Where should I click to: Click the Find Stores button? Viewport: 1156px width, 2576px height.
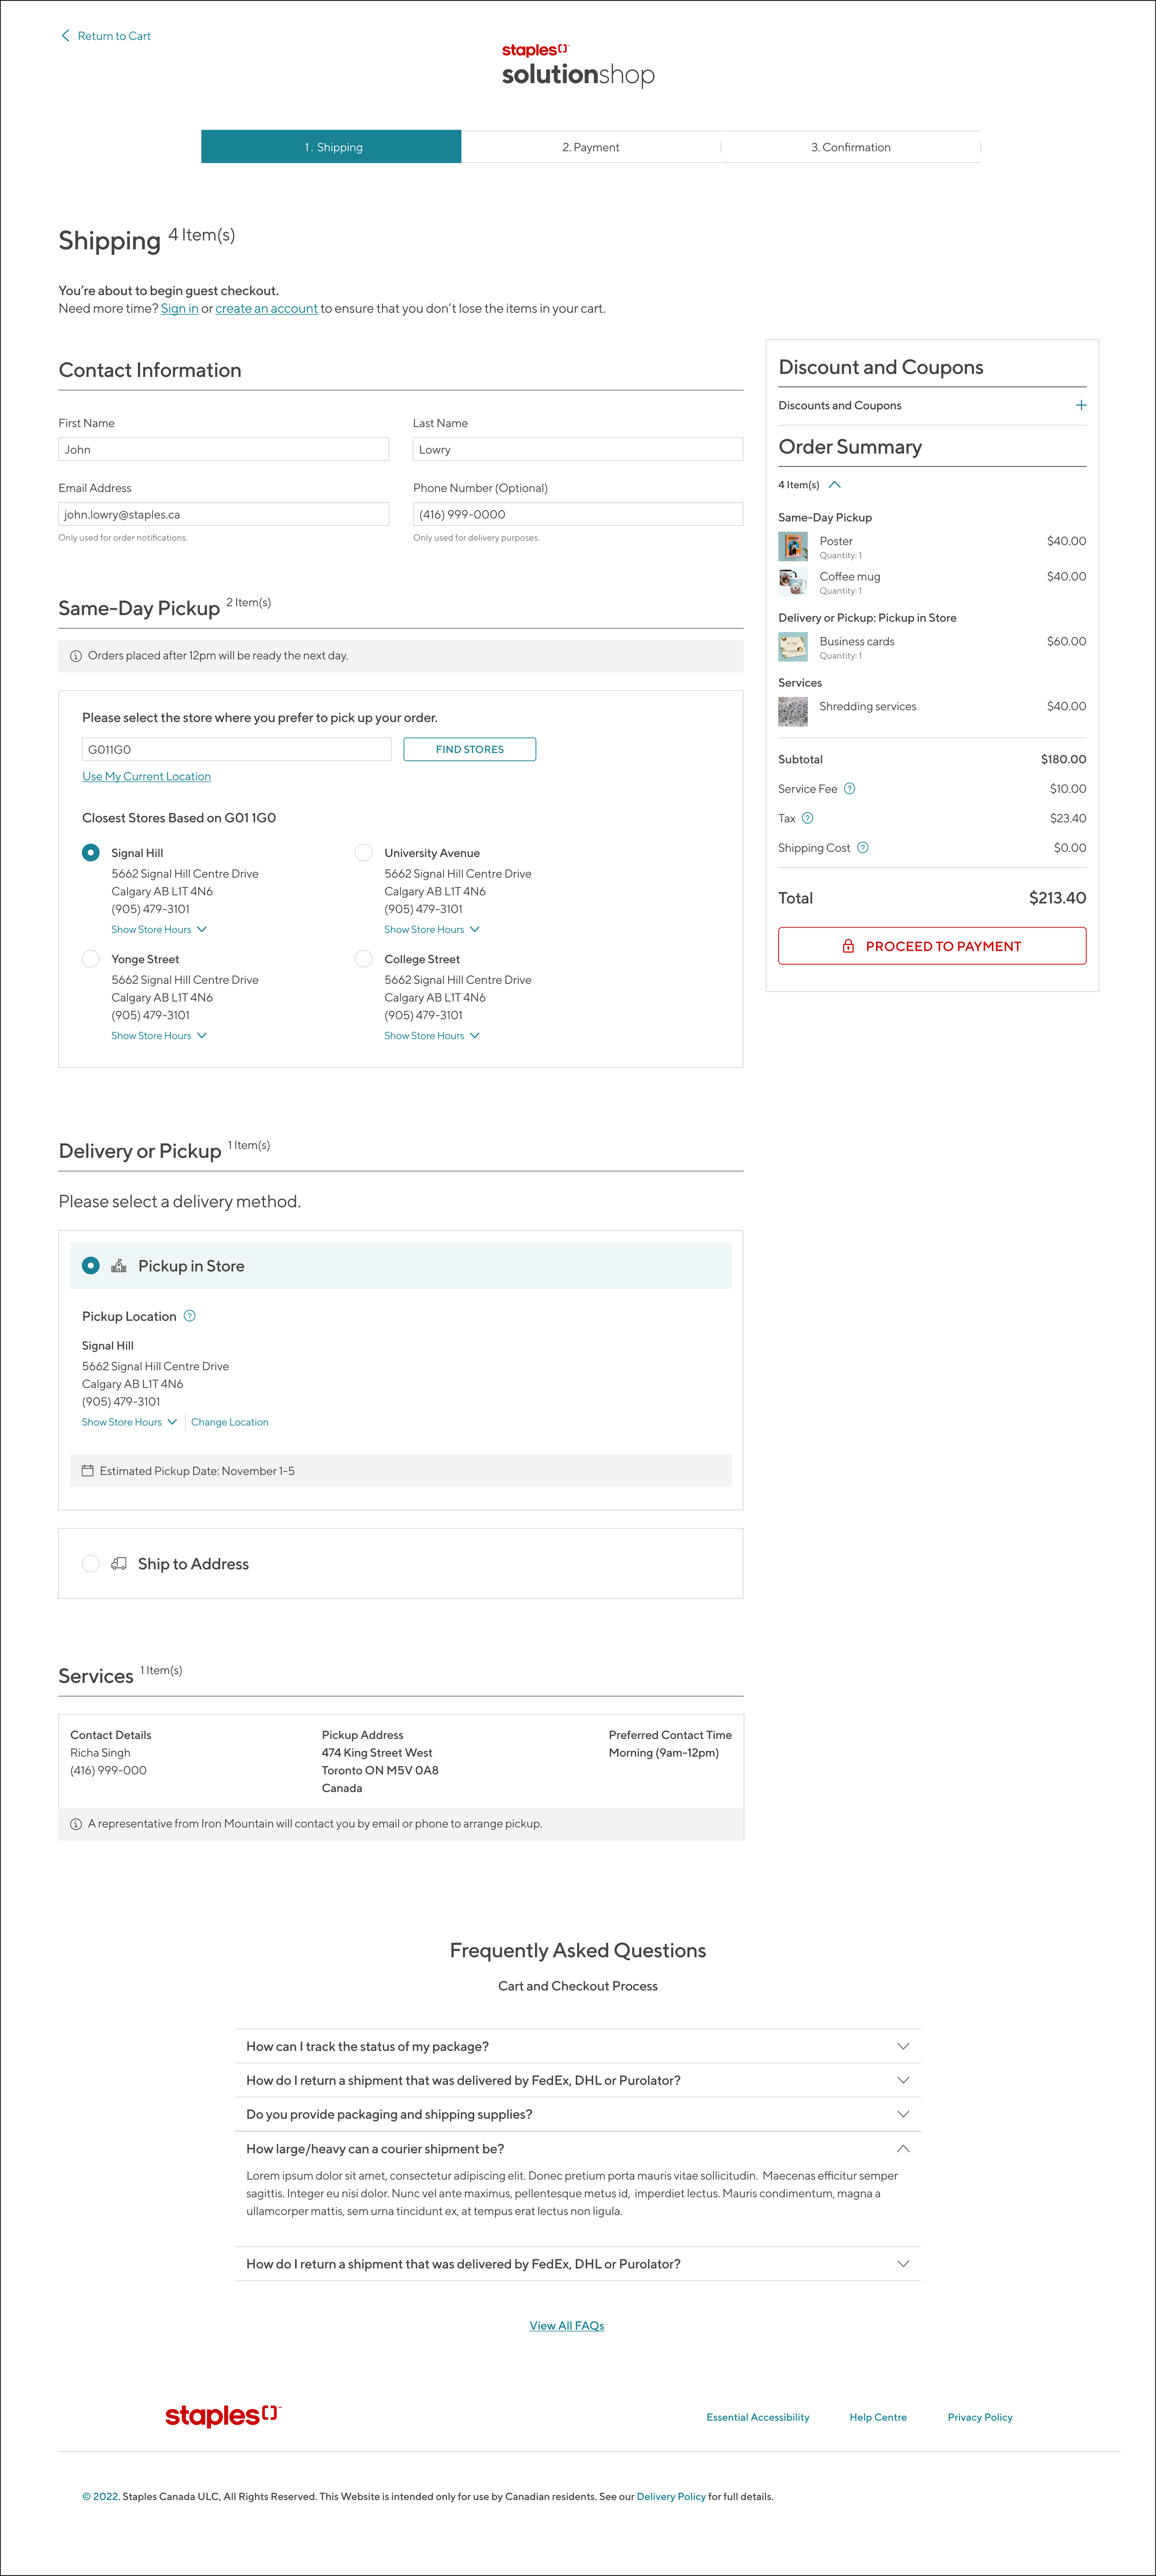pos(469,749)
